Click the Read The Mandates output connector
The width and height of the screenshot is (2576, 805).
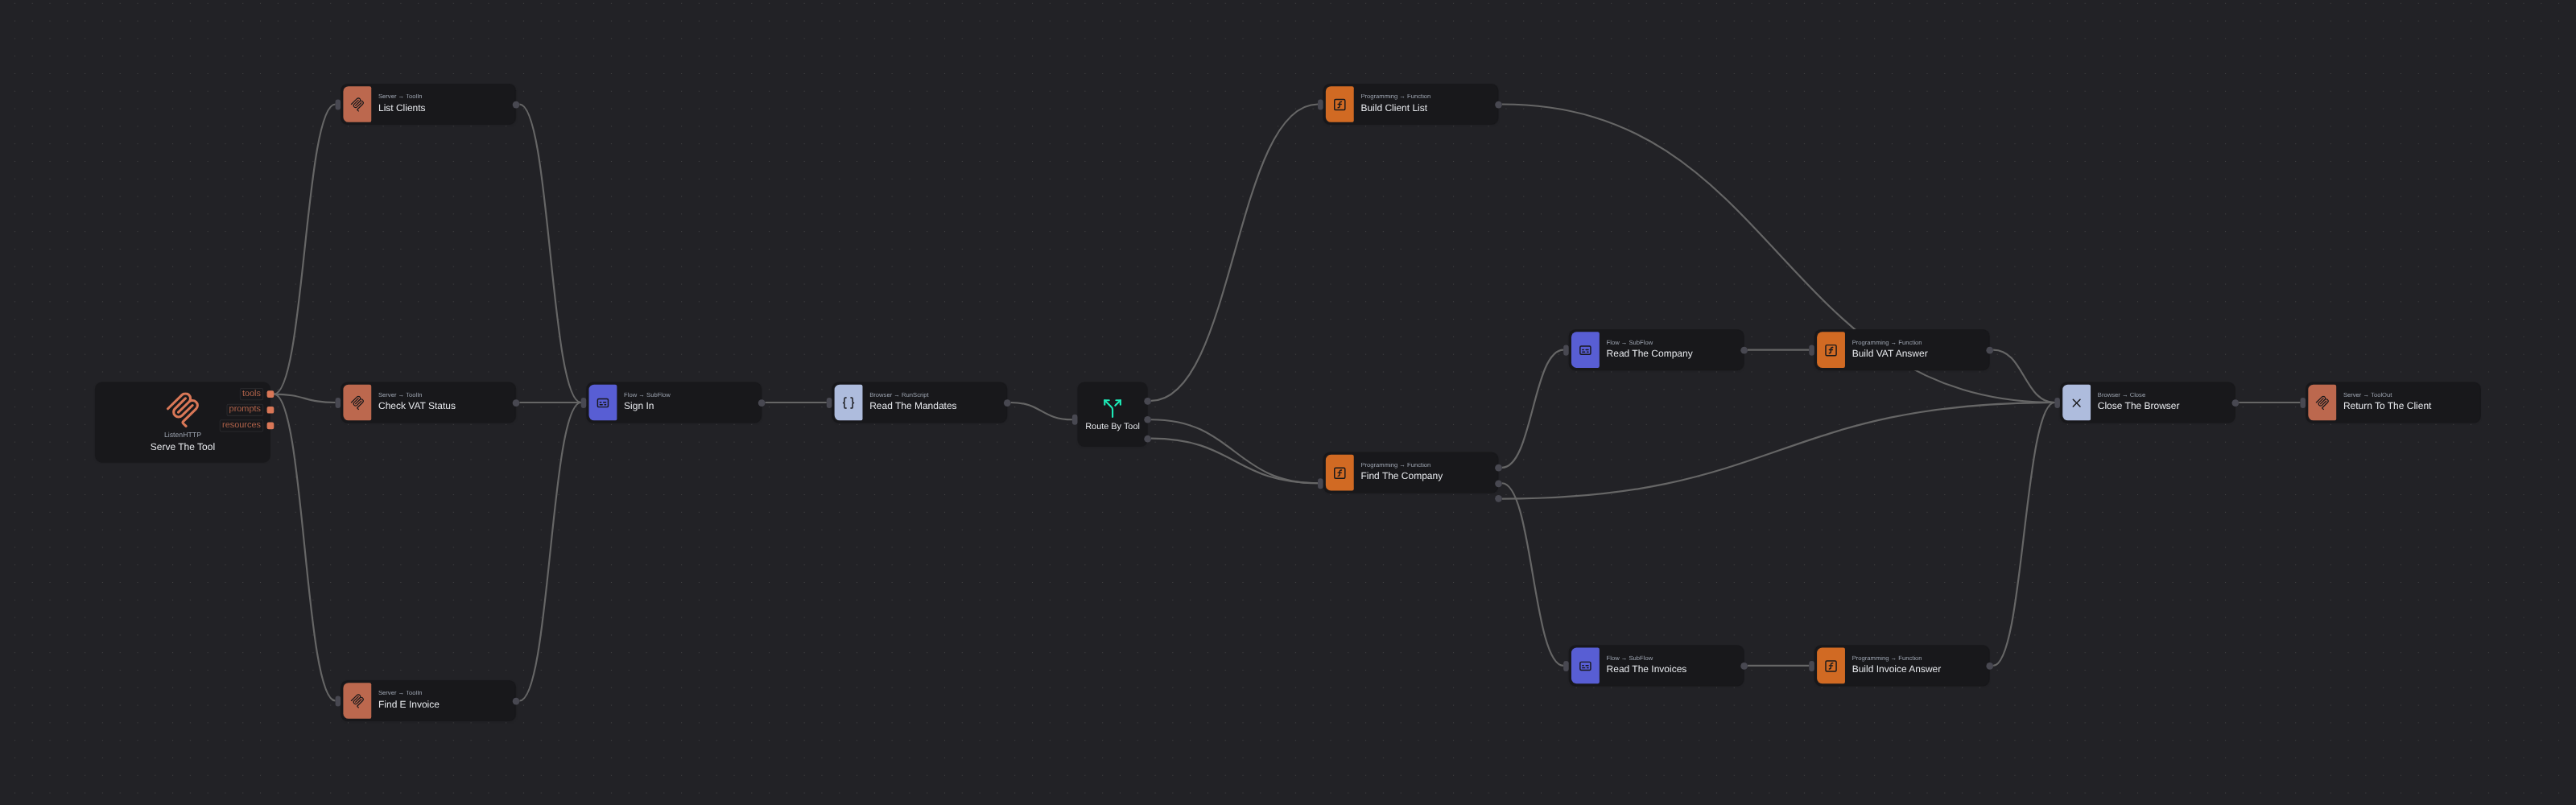[1007, 403]
